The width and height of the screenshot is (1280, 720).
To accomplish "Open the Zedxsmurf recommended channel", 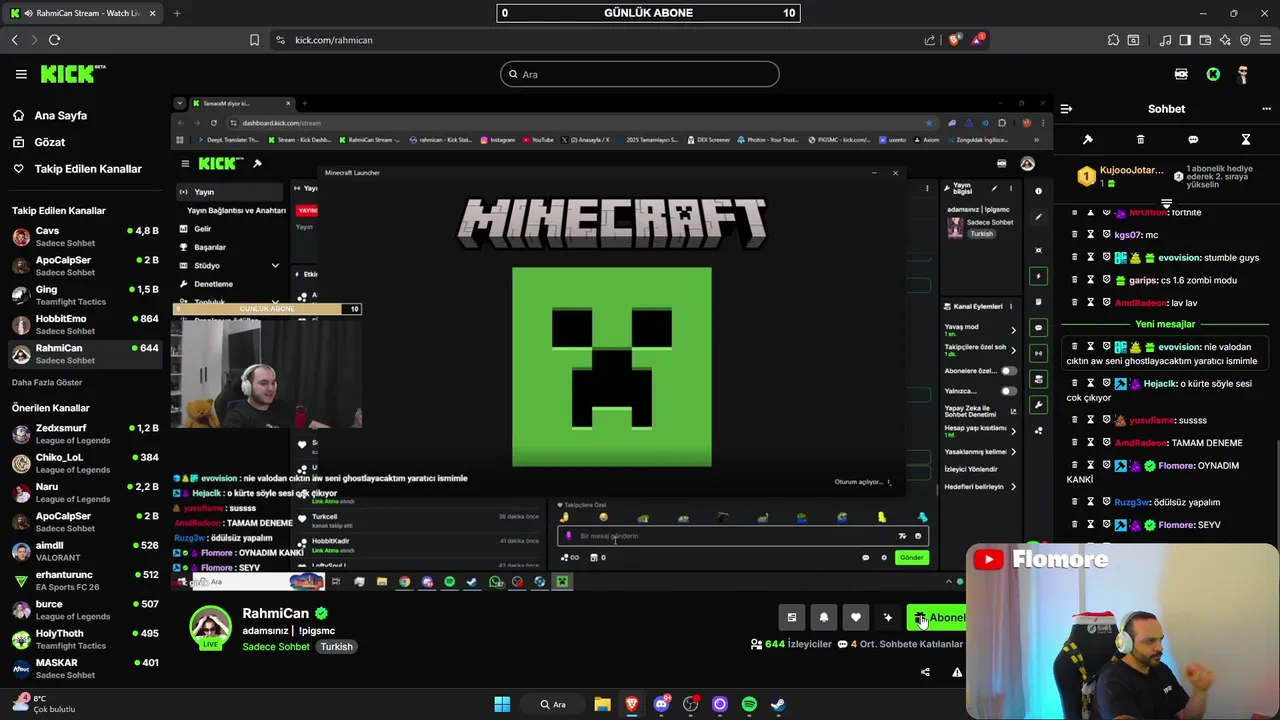I will [x=84, y=434].
